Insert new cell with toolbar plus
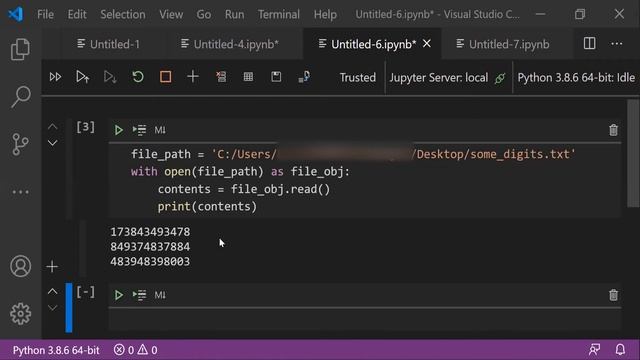640x360 pixels. [x=193, y=77]
